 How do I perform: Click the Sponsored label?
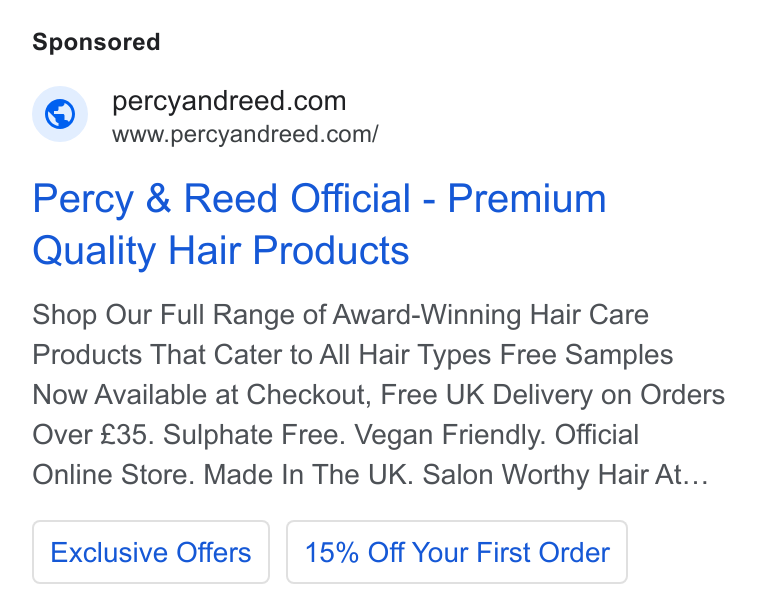[x=96, y=42]
